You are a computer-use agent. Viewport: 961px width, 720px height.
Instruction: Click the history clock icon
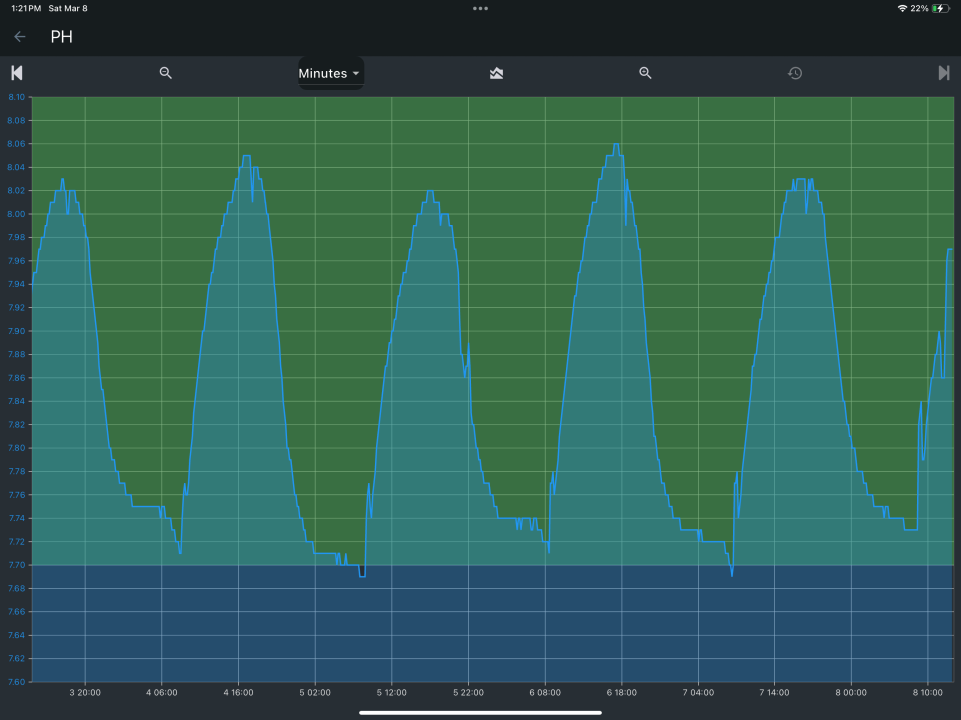(x=795, y=73)
